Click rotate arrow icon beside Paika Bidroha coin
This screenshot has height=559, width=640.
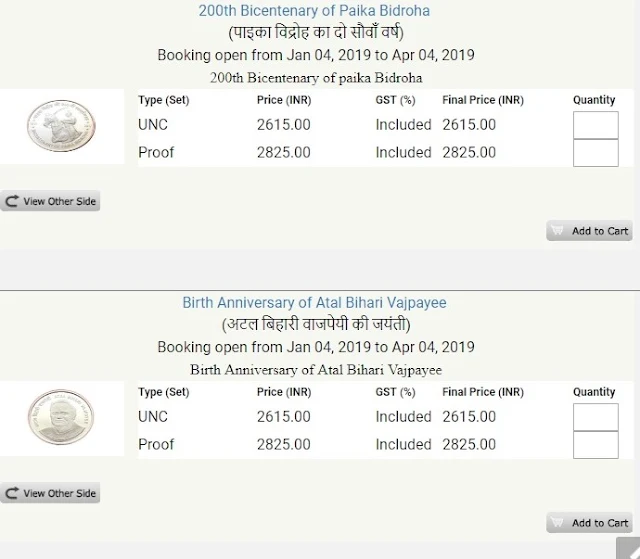coord(13,202)
